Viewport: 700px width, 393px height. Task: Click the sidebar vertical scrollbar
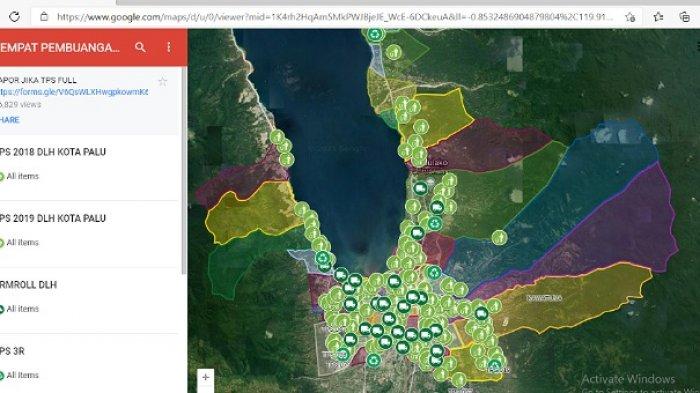(x=184, y=170)
